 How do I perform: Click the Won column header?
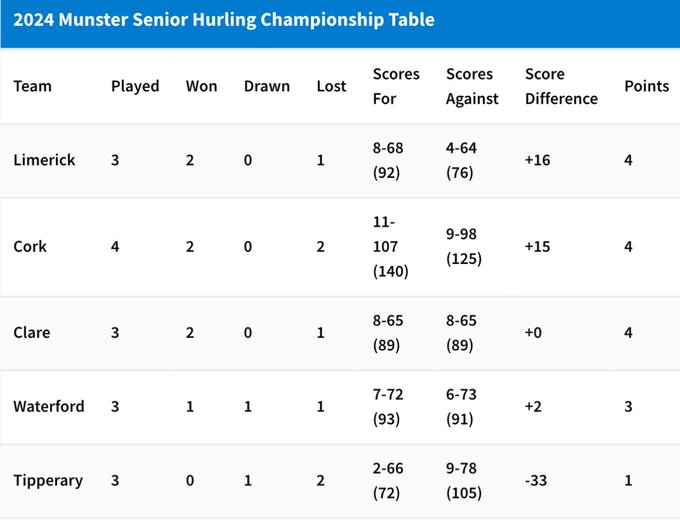[202, 86]
